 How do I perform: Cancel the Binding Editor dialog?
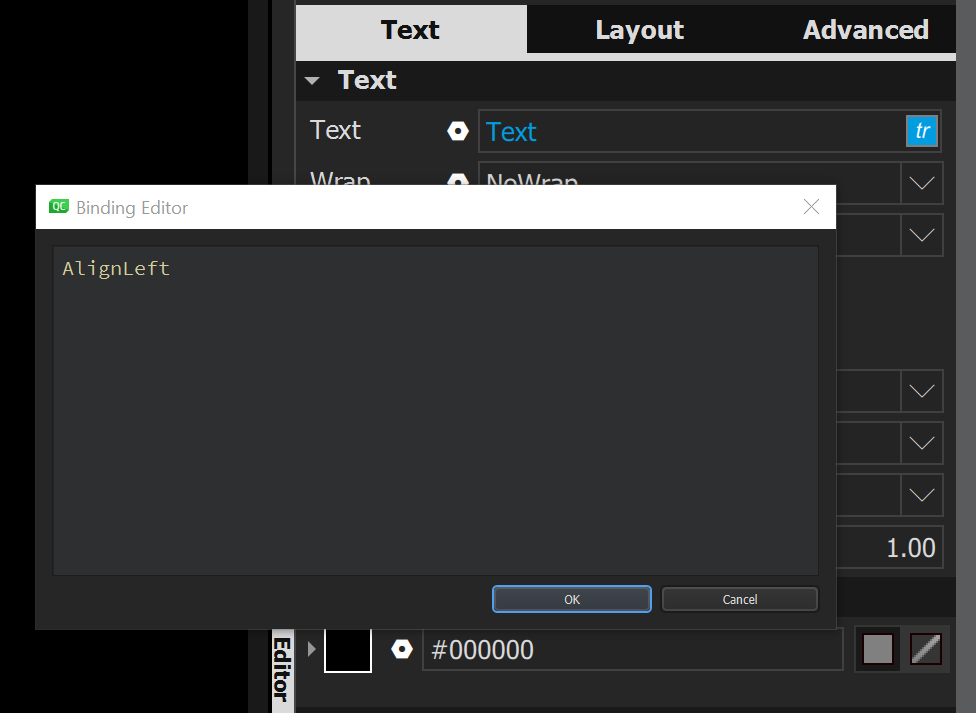[739, 599]
